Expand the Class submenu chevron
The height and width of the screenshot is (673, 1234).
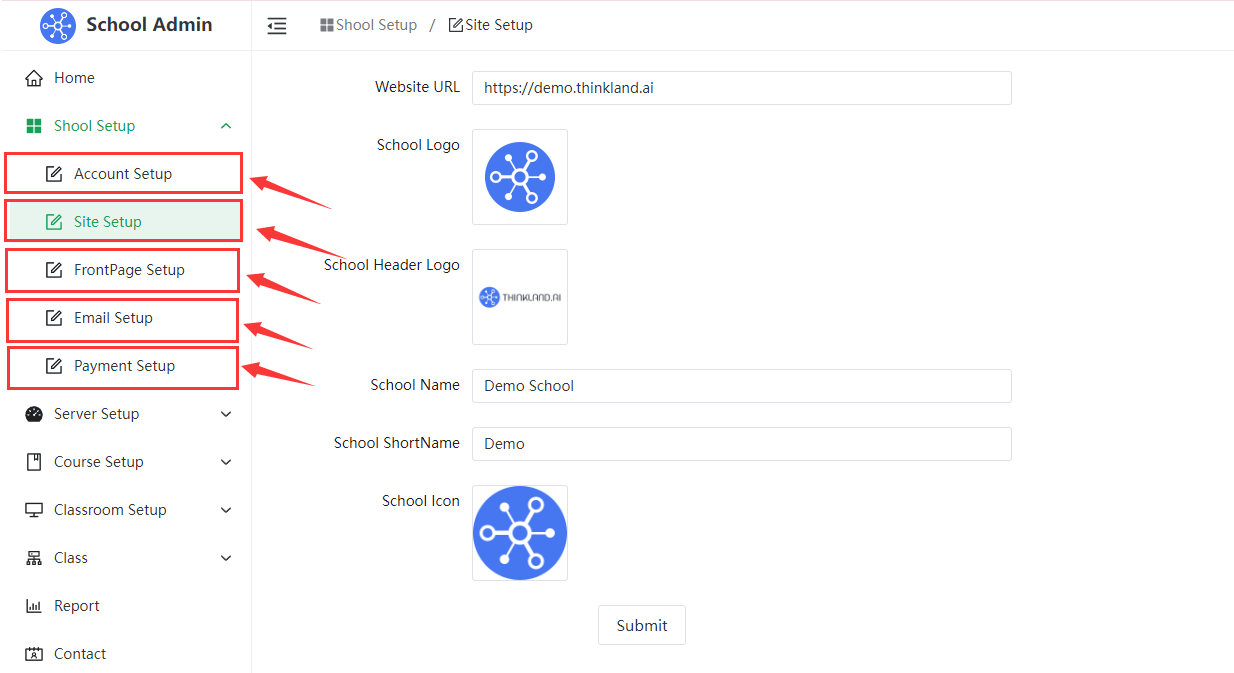(x=226, y=558)
